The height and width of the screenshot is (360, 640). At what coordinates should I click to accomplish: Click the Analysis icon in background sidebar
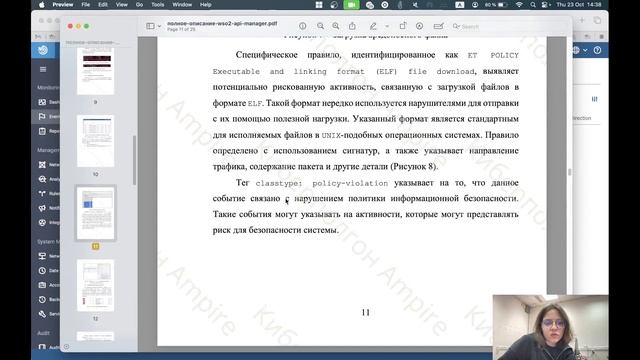click(x=42, y=179)
